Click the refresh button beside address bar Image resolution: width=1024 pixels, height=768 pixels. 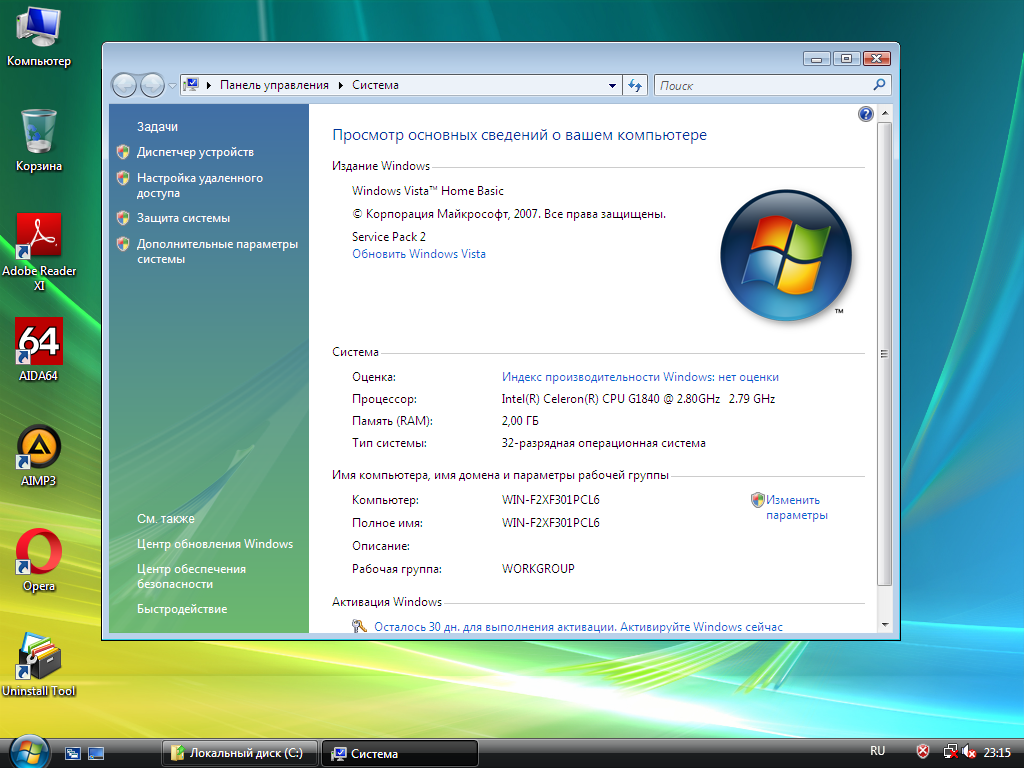635,86
